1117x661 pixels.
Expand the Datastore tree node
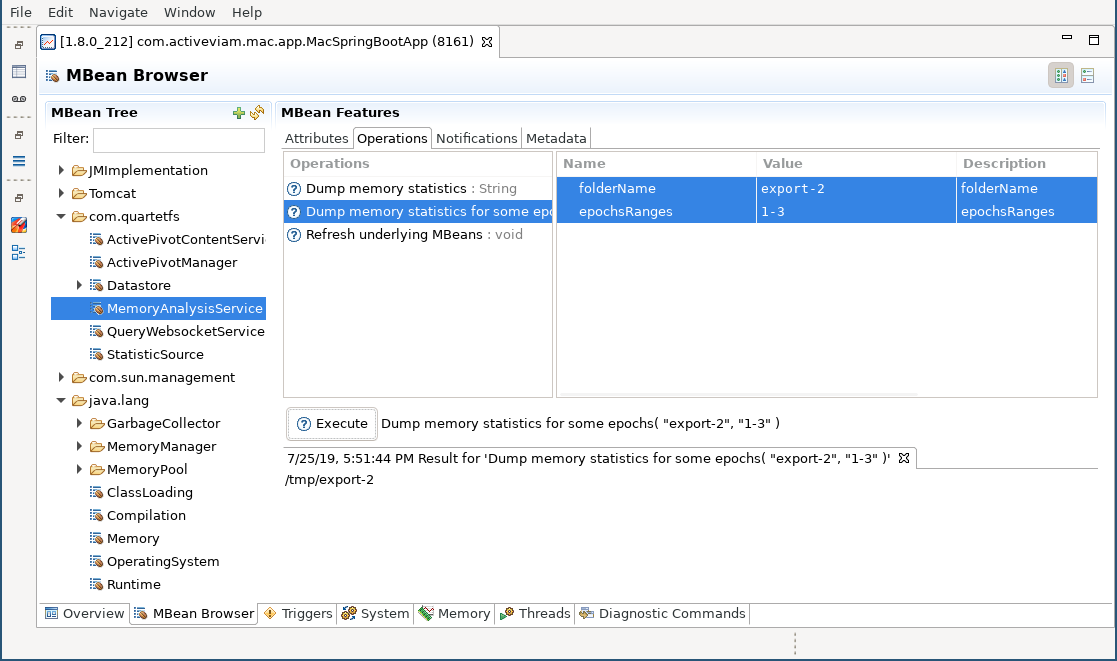click(80, 285)
